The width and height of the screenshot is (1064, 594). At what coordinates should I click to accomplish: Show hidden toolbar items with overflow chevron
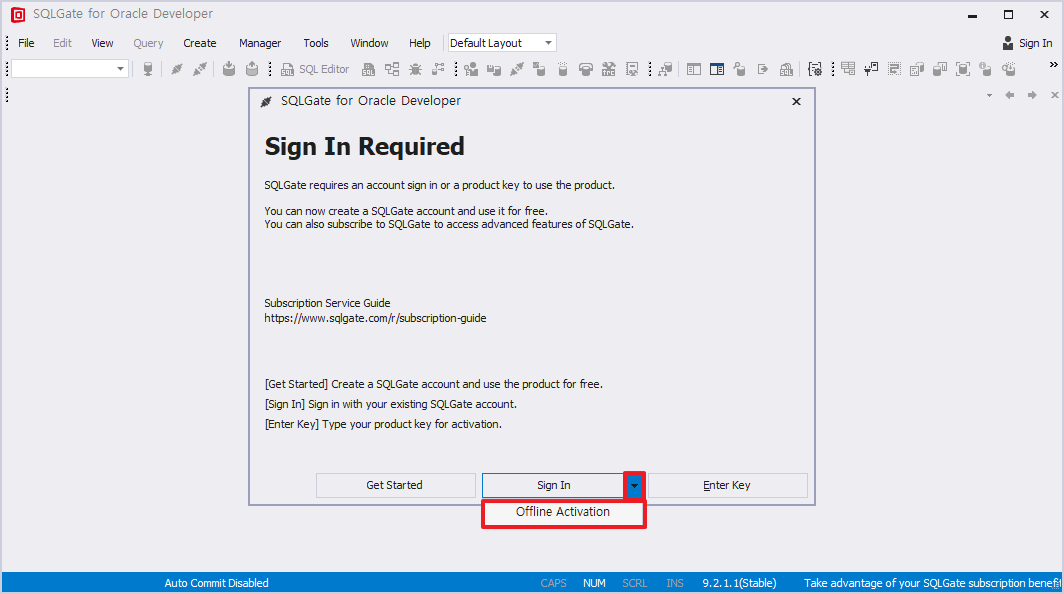(x=1053, y=64)
